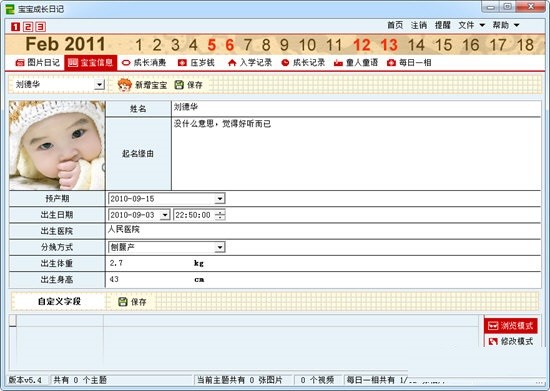Expand the 帮助 dropdown arrow
Viewport: 550px width, 391px height.
pyautogui.click(x=516, y=25)
